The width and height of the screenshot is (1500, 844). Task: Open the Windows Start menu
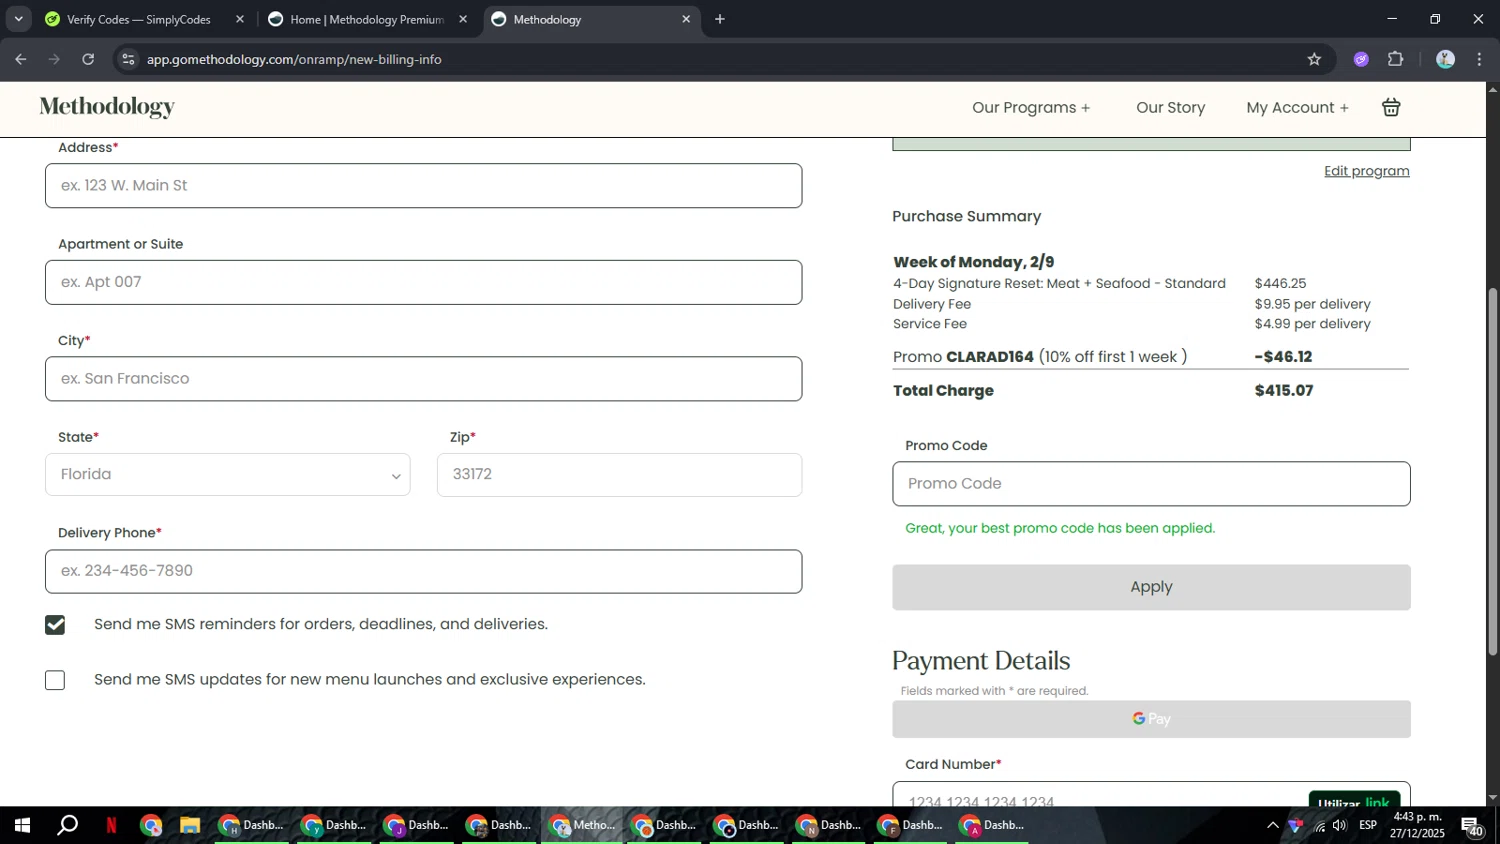click(x=22, y=825)
